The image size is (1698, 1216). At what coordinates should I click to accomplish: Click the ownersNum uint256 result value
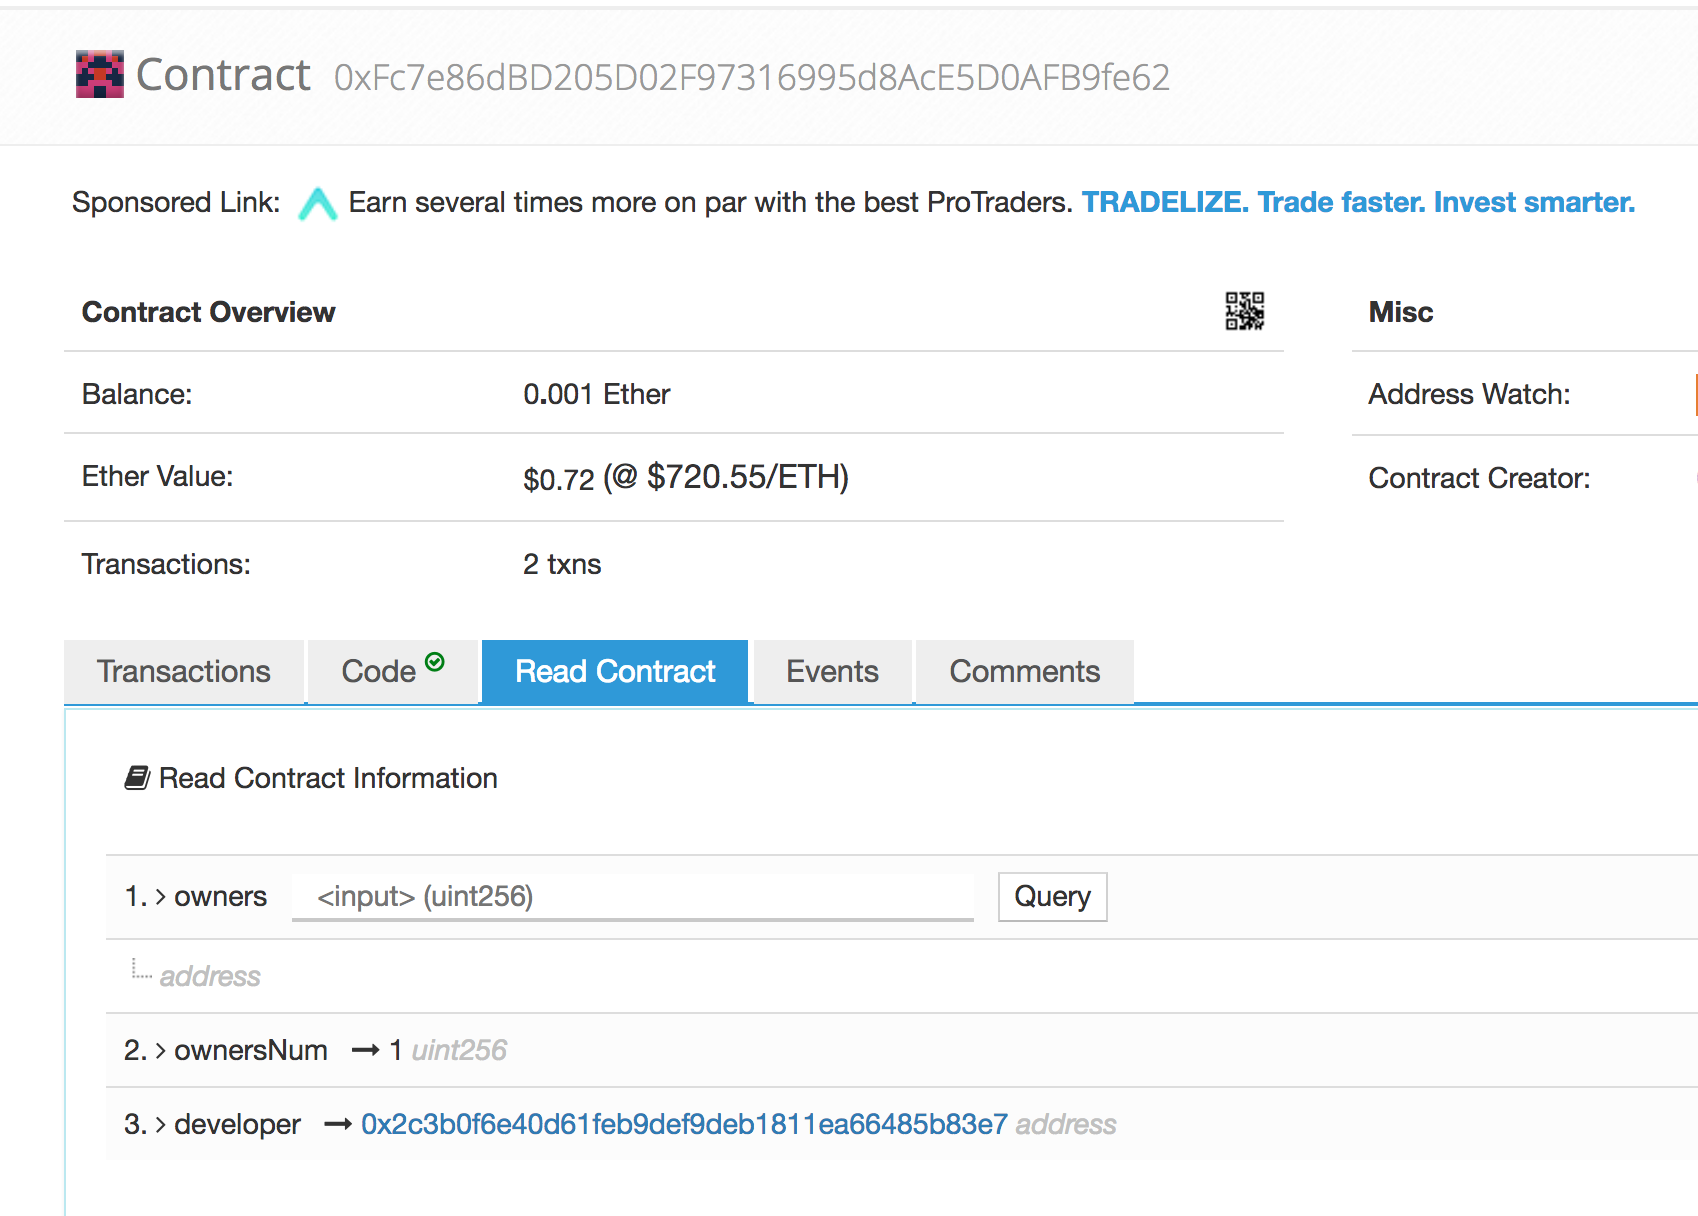tap(396, 1050)
